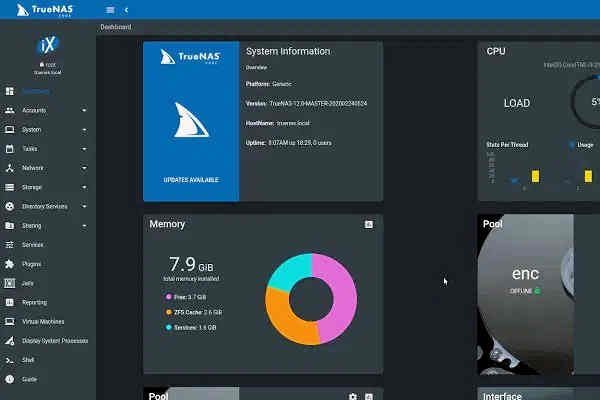Click the TrueNAS logo in the top bar
600x400 pixels.
(x=45, y=10)
